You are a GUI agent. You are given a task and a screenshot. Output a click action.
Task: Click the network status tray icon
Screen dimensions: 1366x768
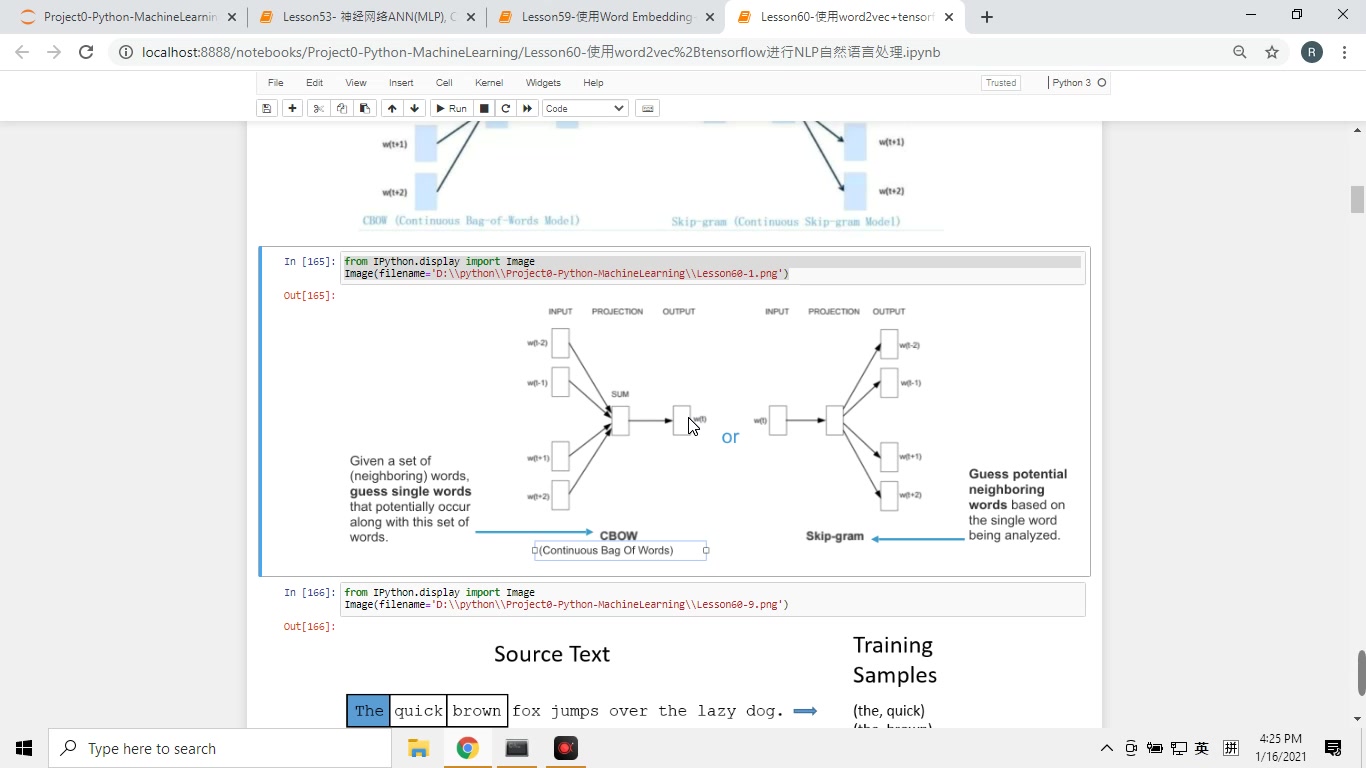coord(1179,748)
